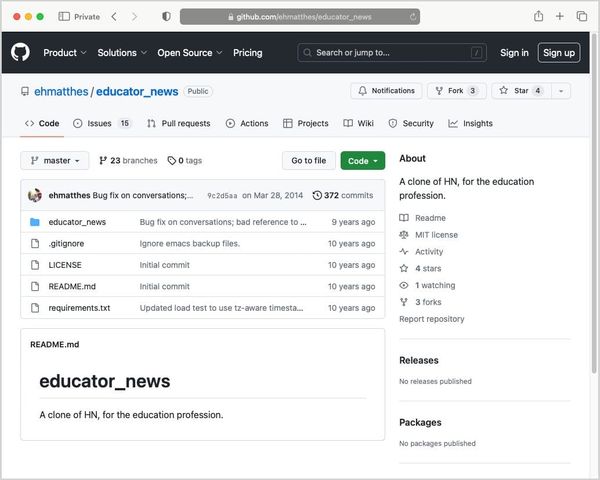Star the repository
The width and height of the screenshot is (600, 480).
point(521,91)
